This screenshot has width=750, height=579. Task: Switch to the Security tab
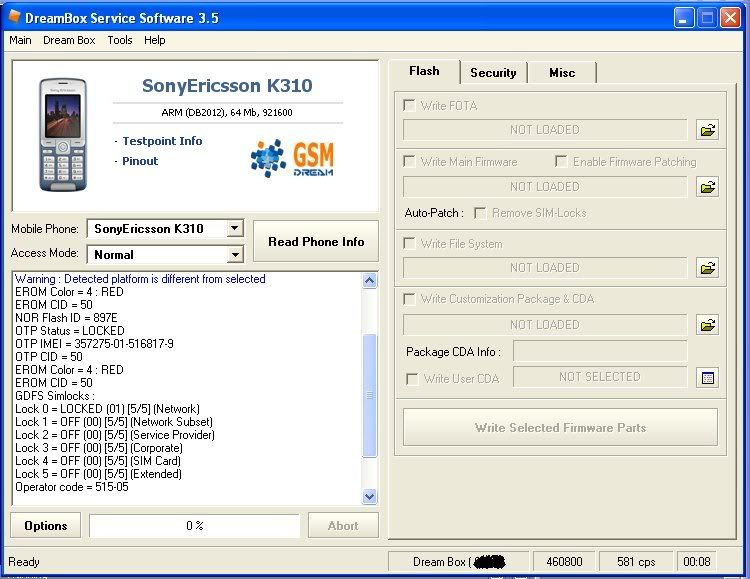pyautogui.click(x=493, y=73)
